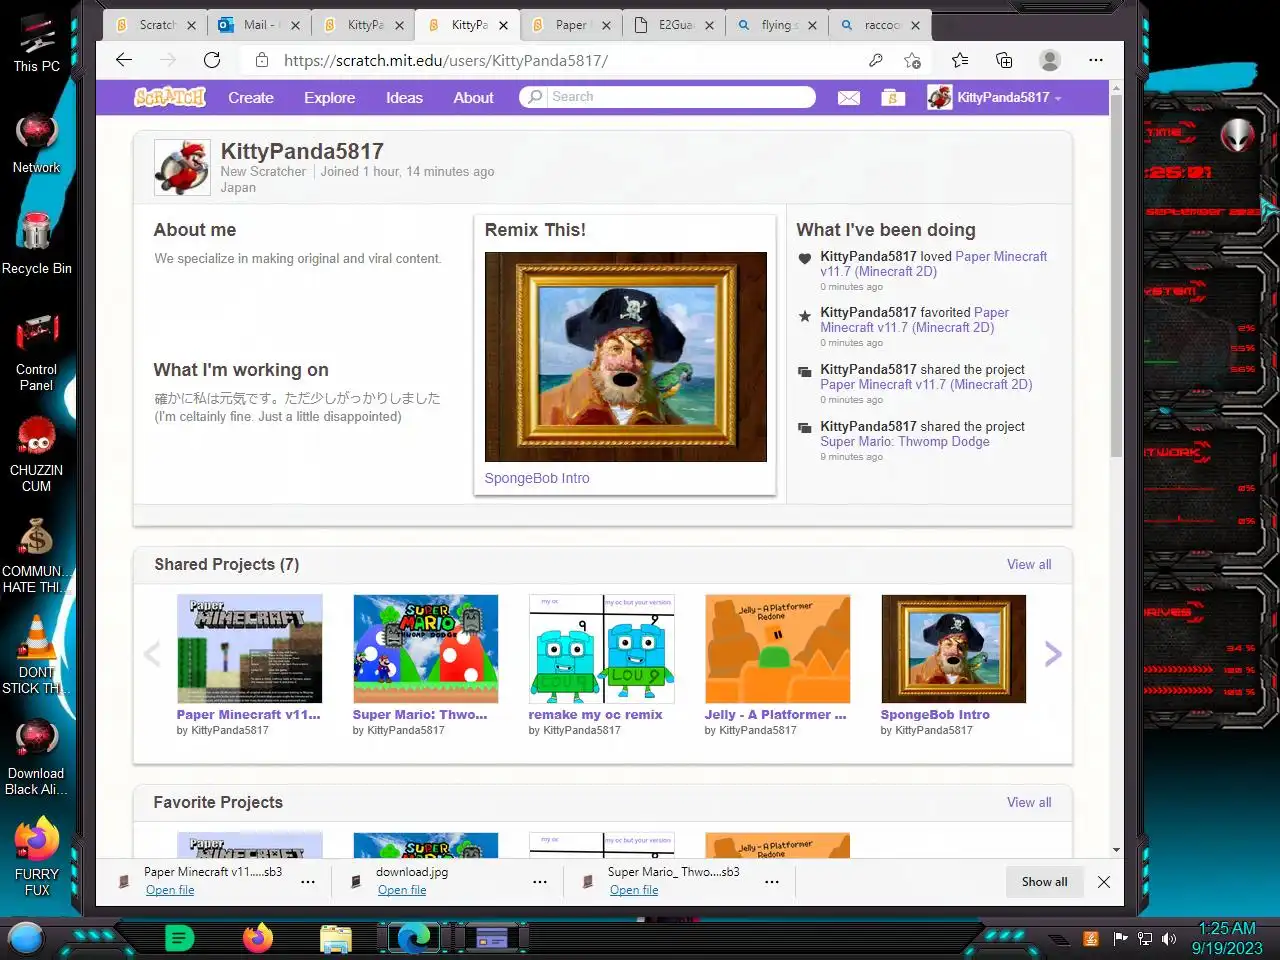Screen dimensions: 1280x960
Task: Open This PC desktop icon
Action: (x=37, y=44)
